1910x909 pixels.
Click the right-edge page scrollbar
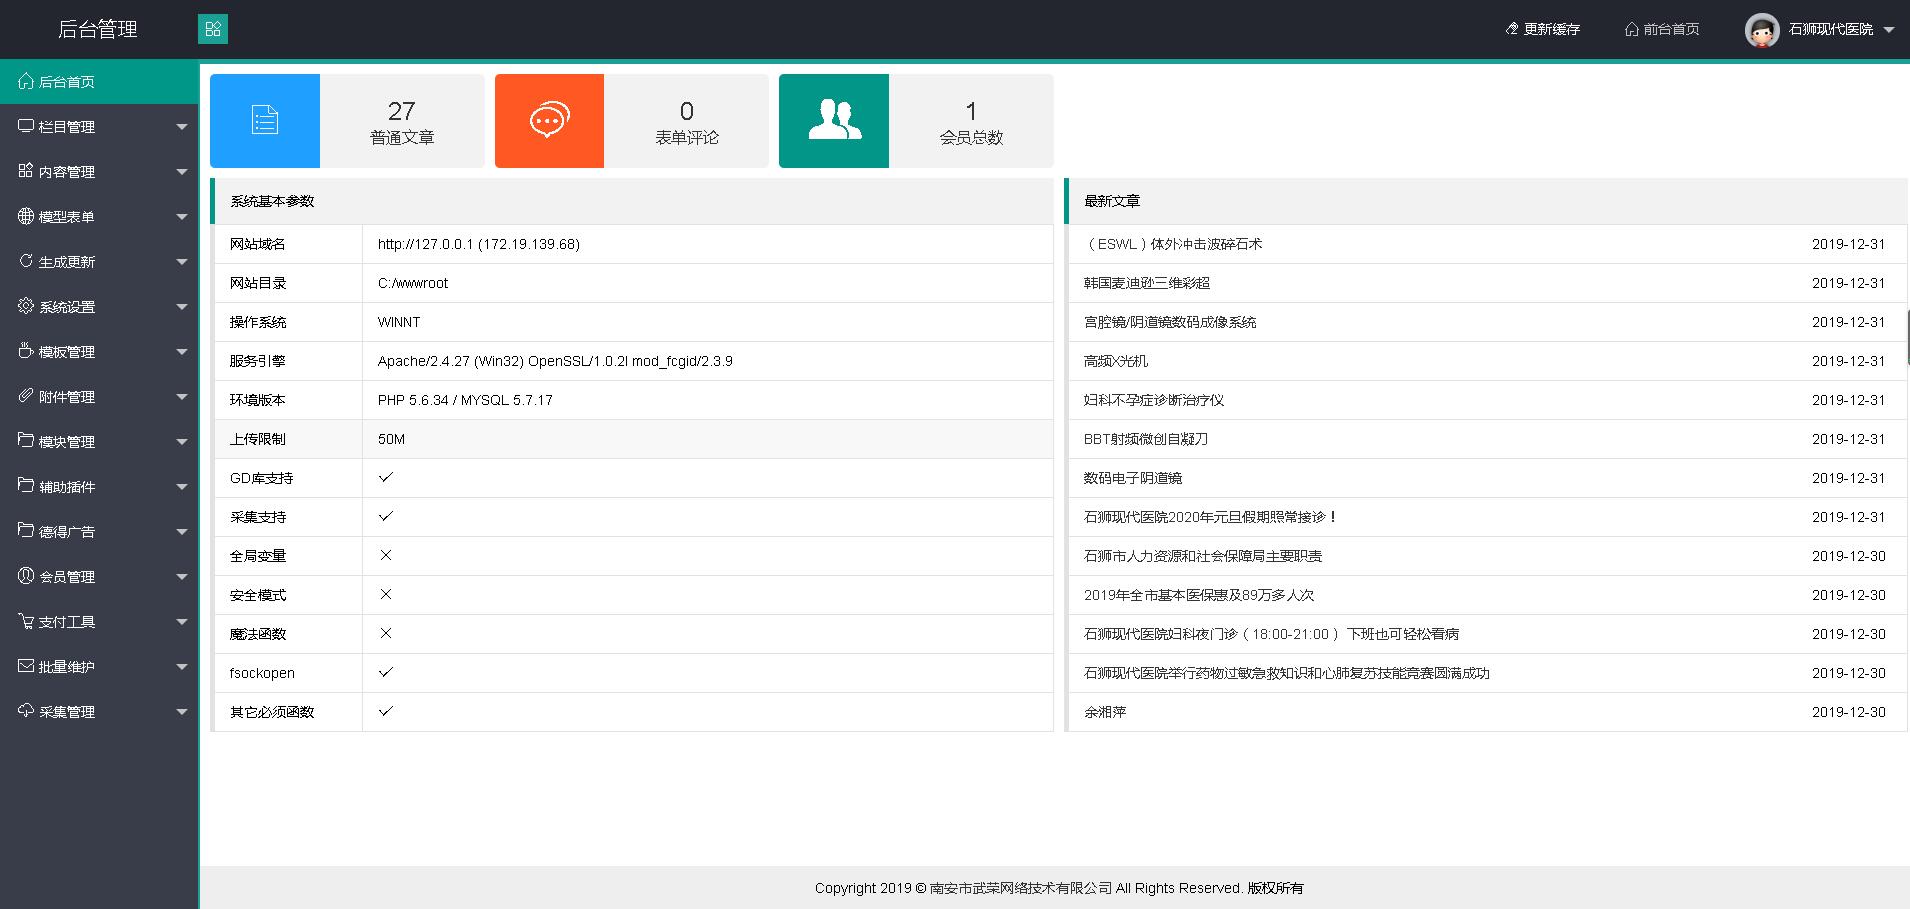click(x=1907, y=337)
